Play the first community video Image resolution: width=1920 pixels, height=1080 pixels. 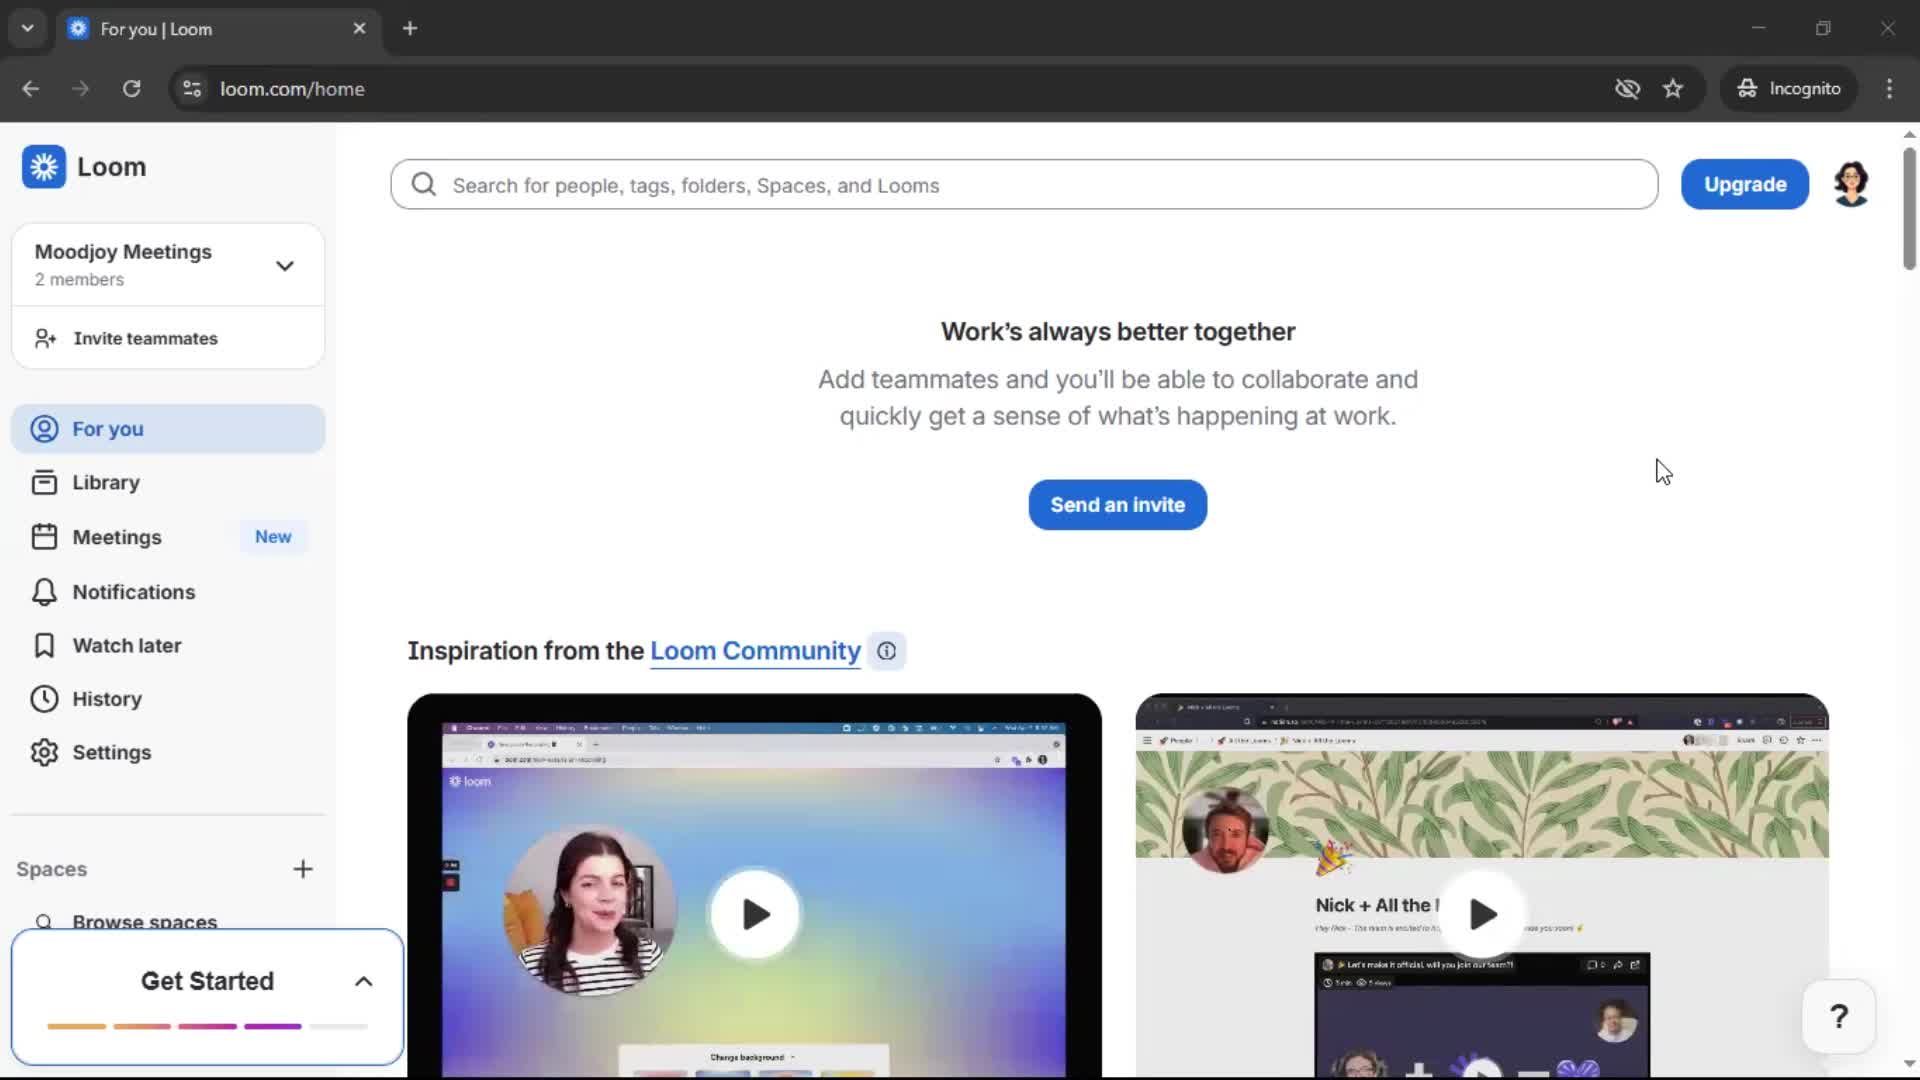click(x=755, y=912)
